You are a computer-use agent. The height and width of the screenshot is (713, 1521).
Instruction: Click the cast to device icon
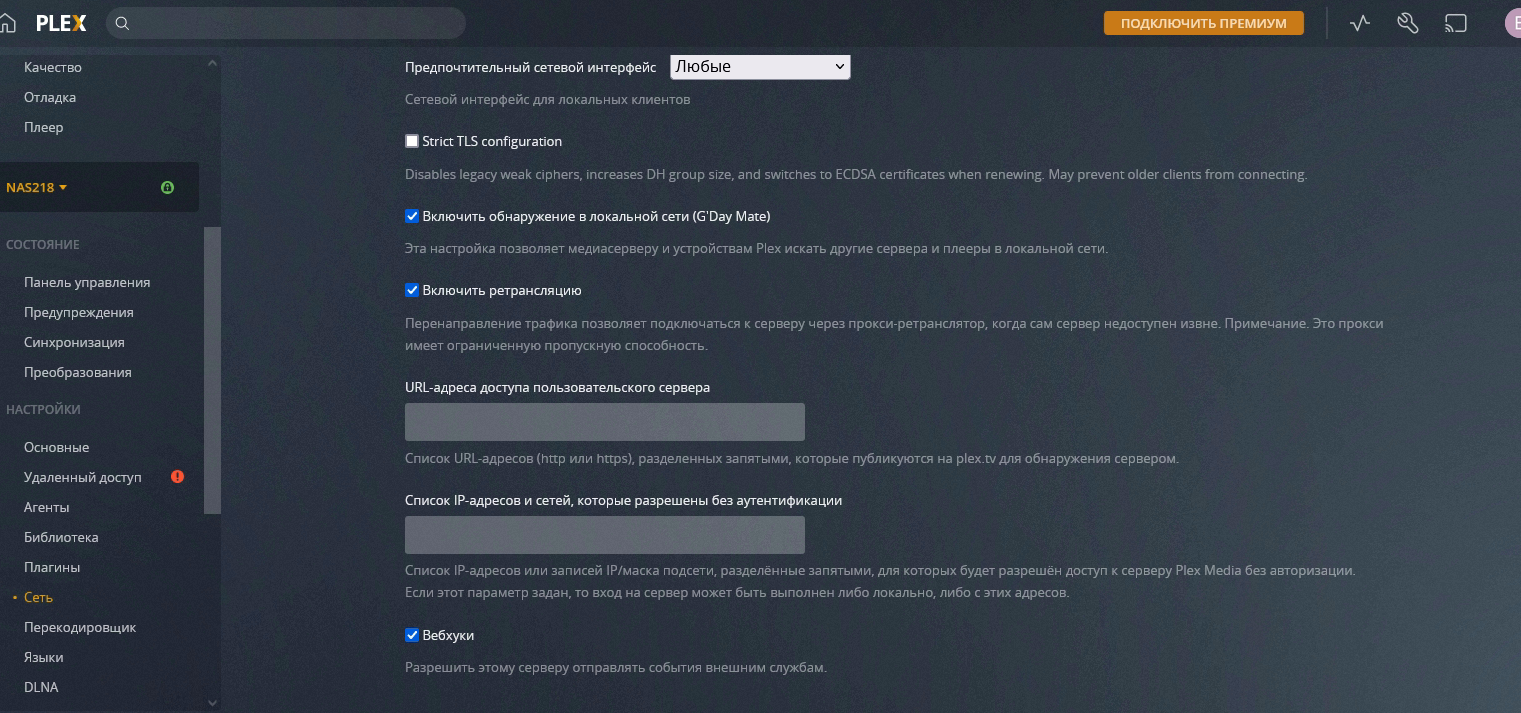click(x=1455, y=23)
